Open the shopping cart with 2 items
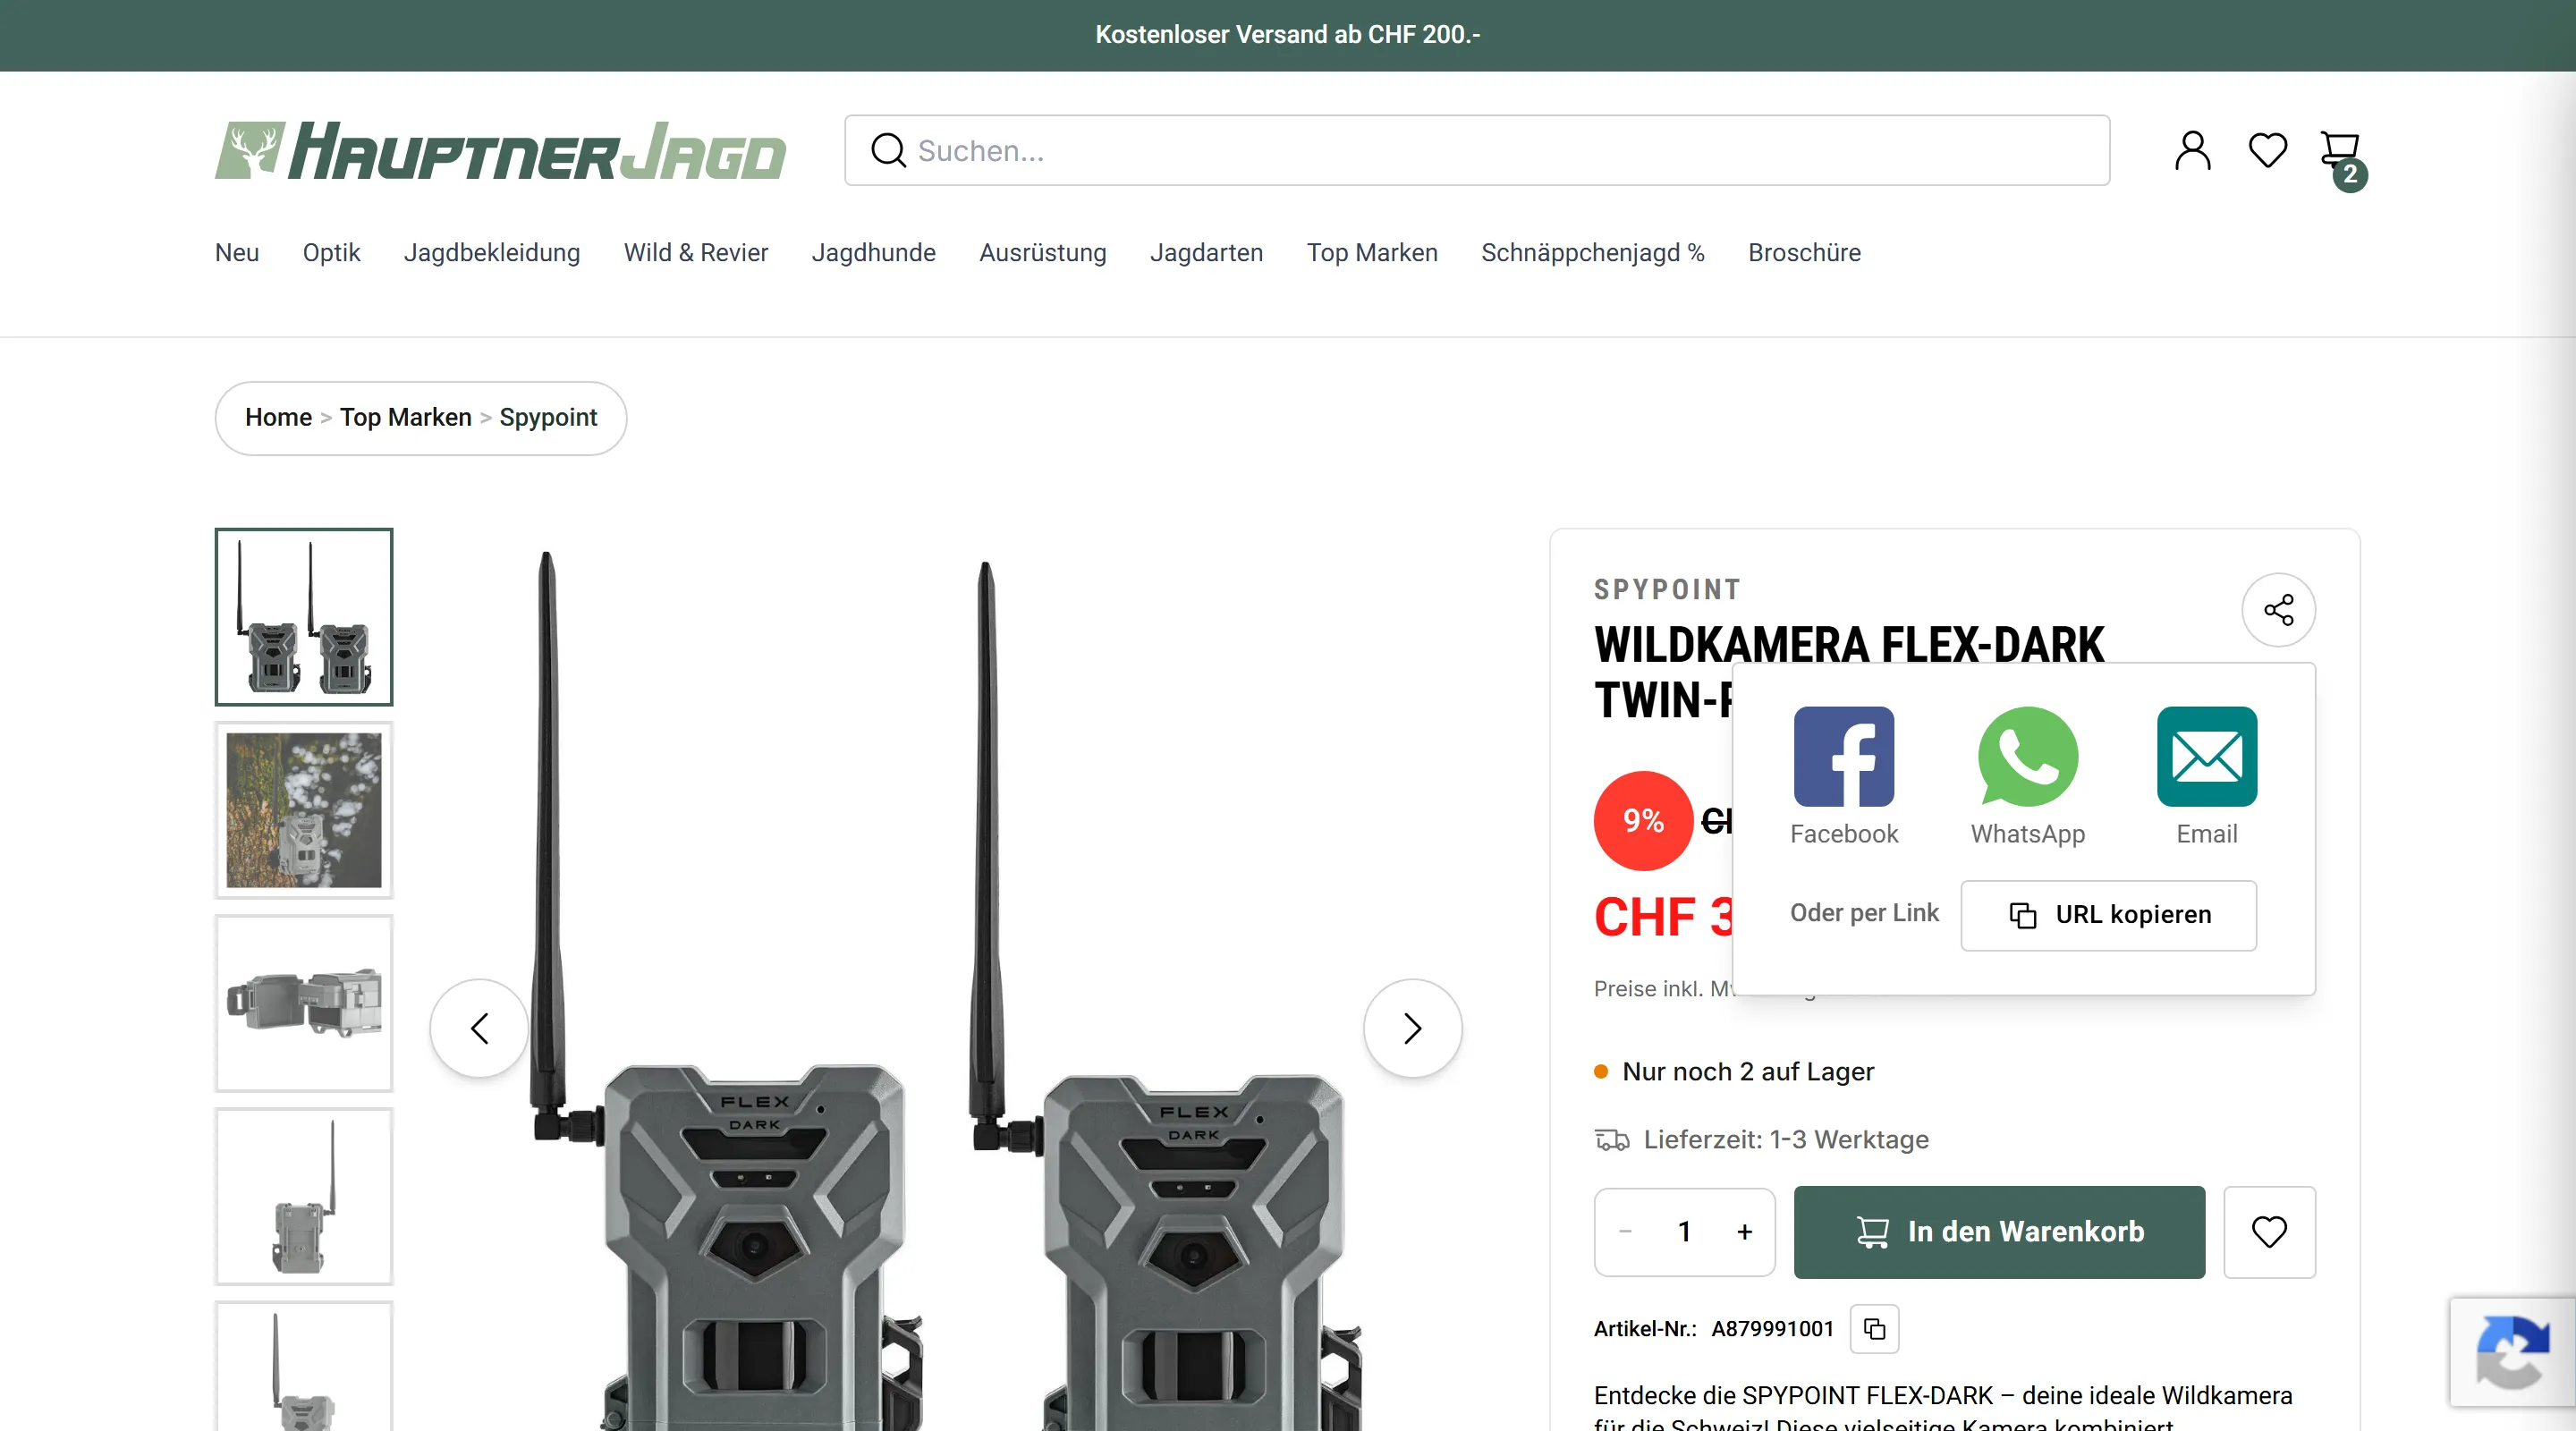The height and width of the screenshot is (1431, 2576). click(2342, 158)
